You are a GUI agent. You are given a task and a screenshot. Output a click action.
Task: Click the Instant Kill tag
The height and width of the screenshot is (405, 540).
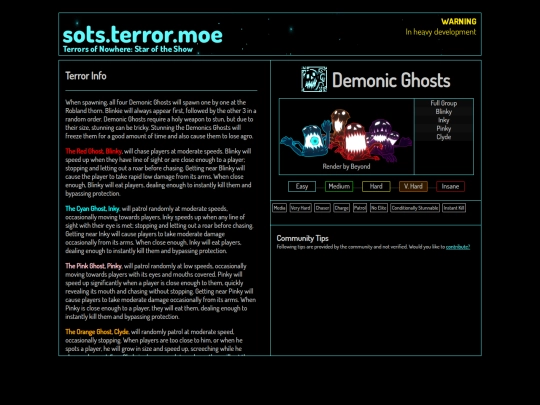click(x=454, y=208)
